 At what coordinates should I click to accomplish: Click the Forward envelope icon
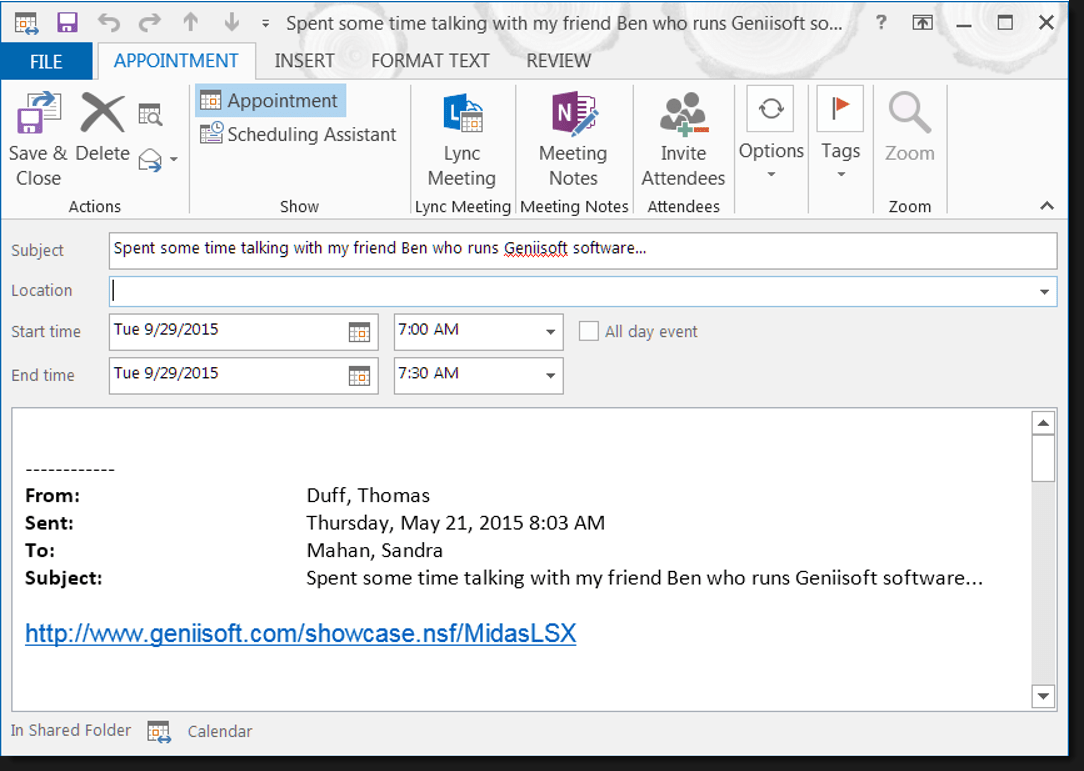(x=150, y=160)
